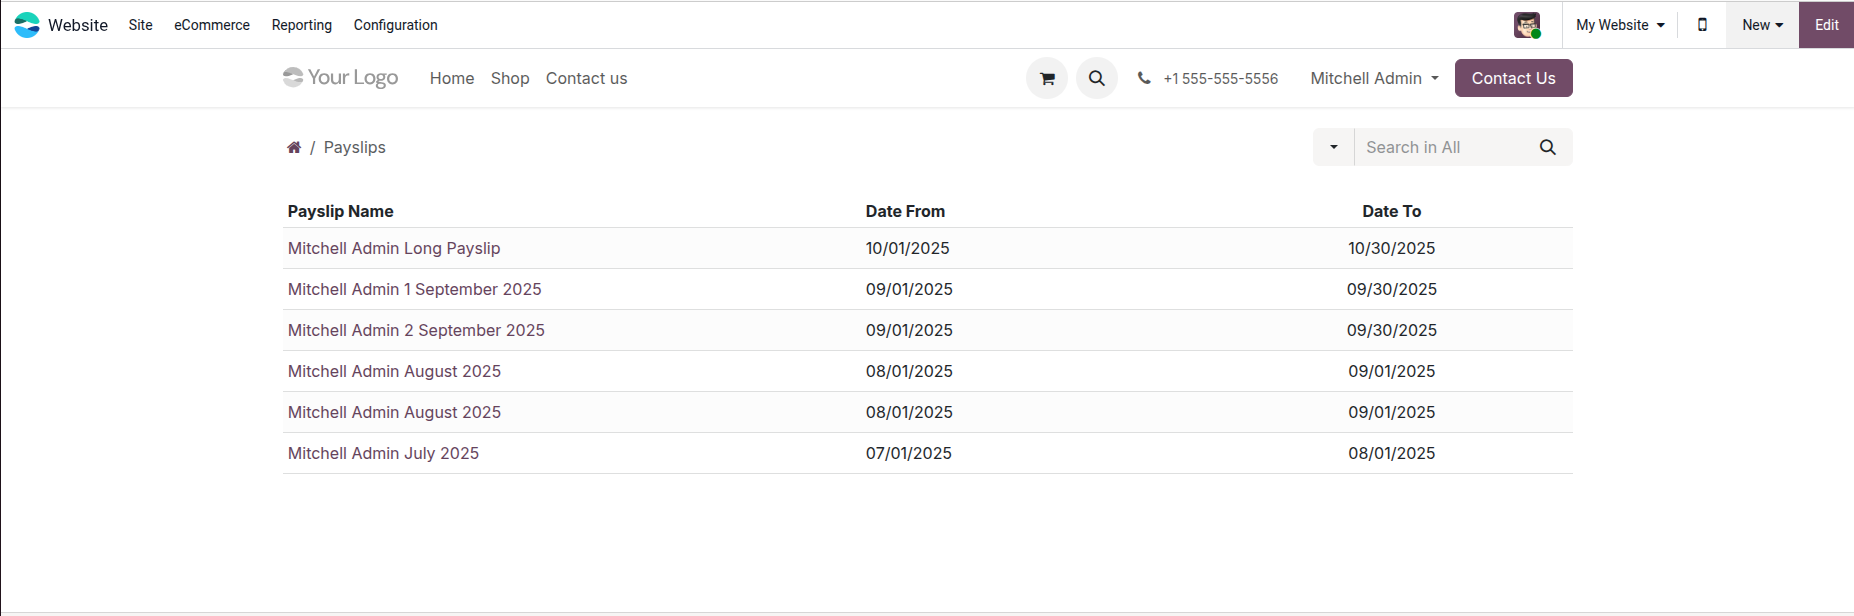1854x616 pixels.
Task: Click the phone icon beside the number
Action: (x=1144, y=78)
